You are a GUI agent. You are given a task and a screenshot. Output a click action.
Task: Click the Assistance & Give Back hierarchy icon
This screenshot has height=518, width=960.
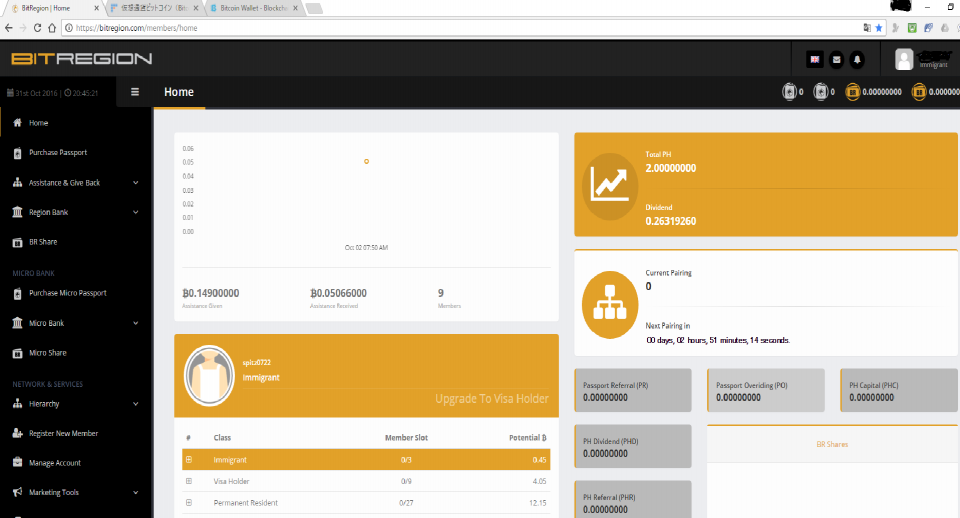[x=17, y=182]
